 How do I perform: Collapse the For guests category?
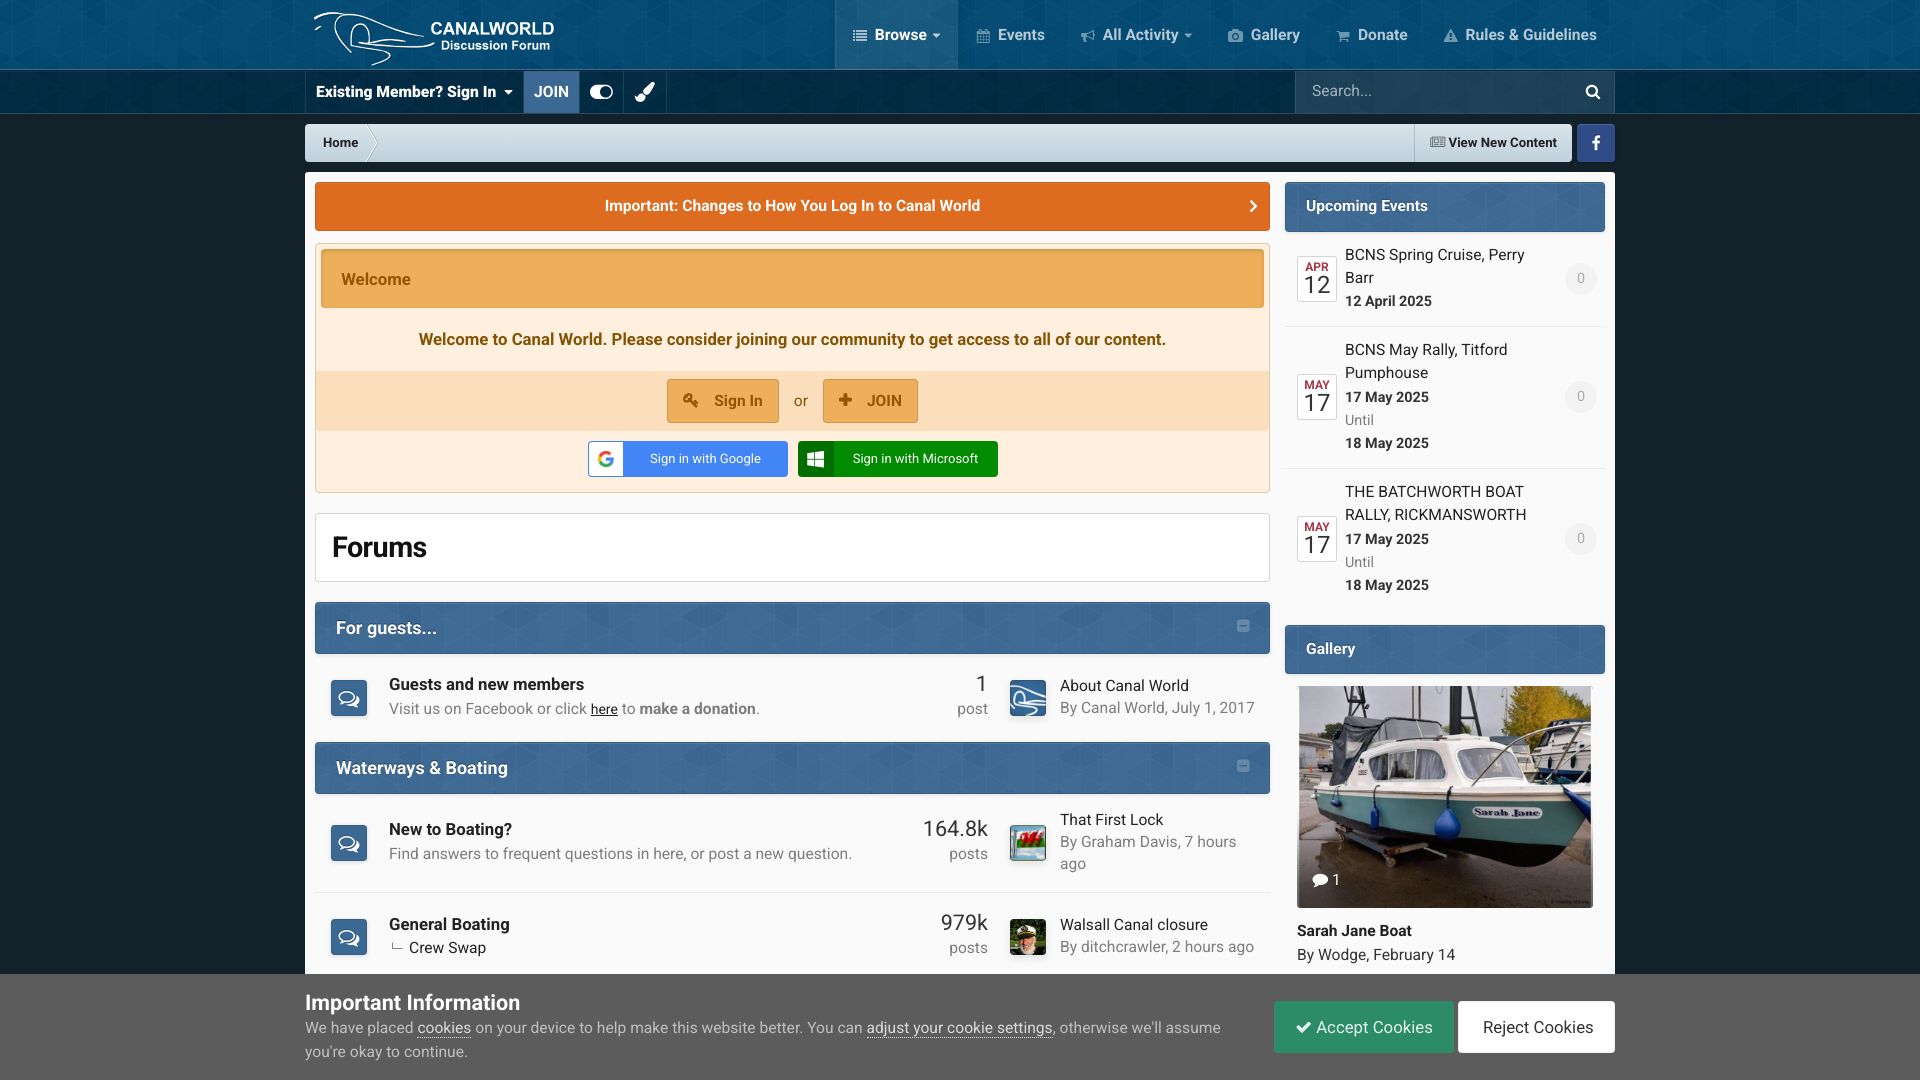[1243, 627]
